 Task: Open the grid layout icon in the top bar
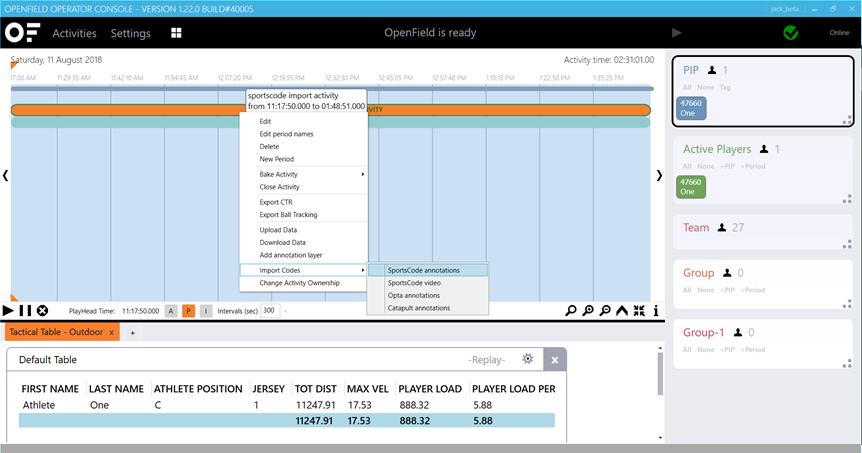tap(176, 33)
